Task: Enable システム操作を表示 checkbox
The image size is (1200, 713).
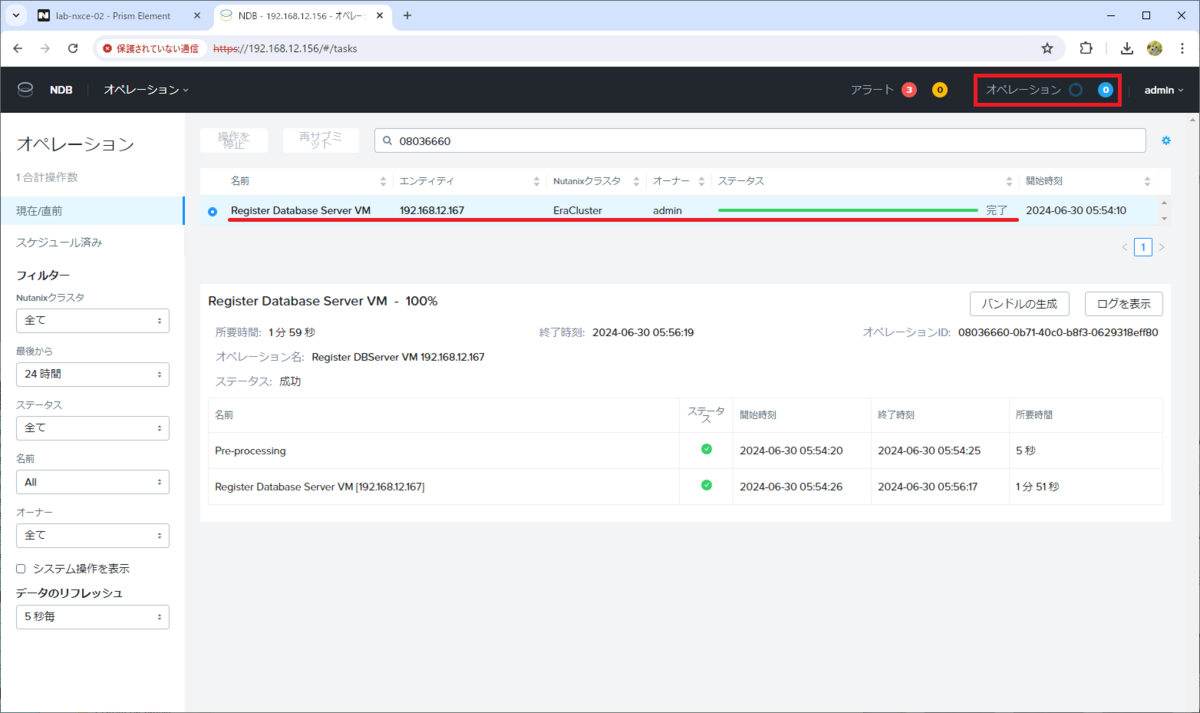Action: point(21,568)
